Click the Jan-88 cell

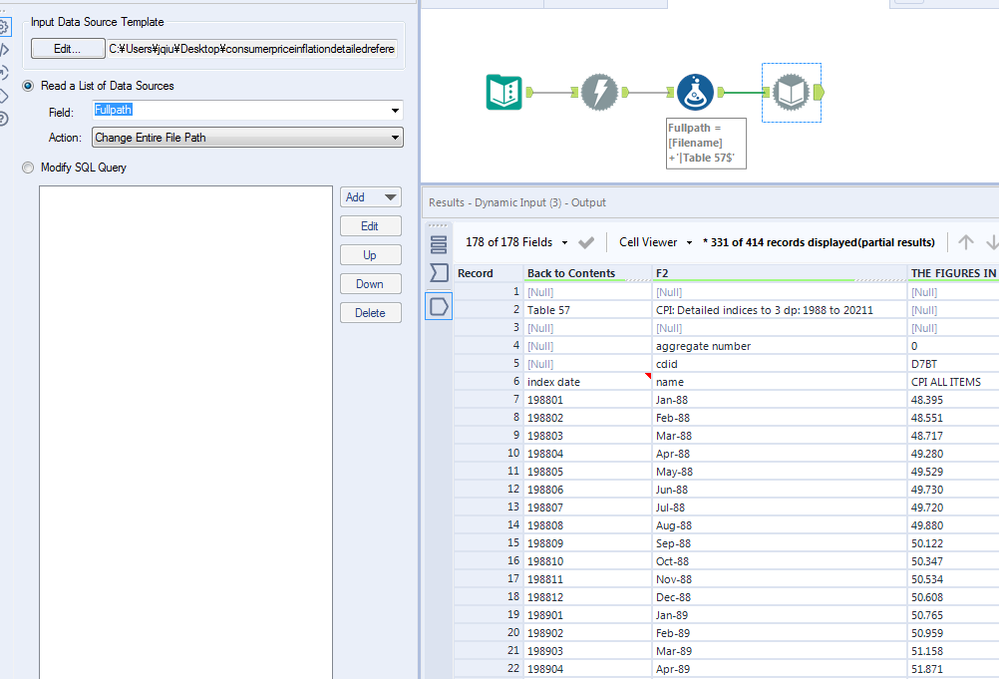(780, 400)
